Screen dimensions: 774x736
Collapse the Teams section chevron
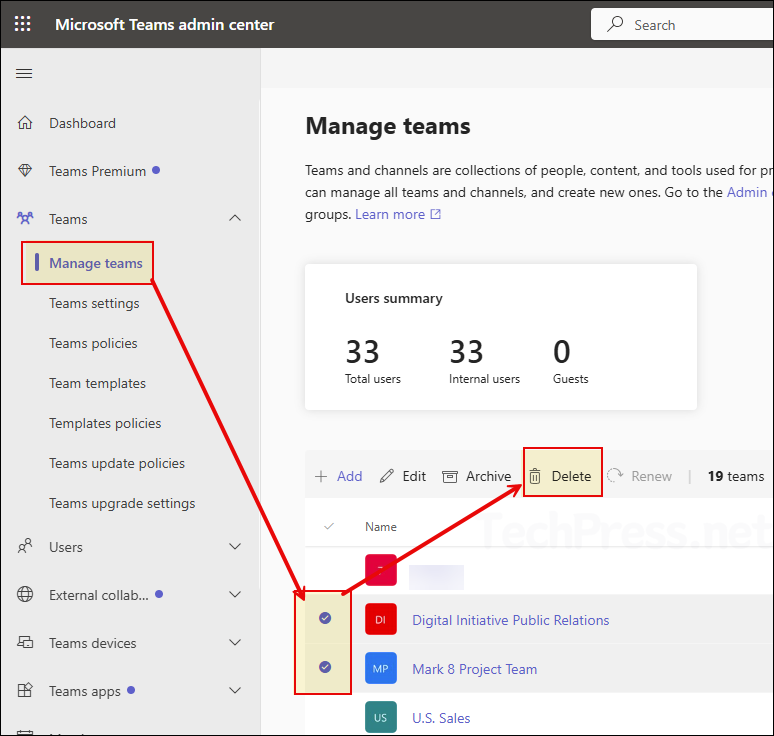(x=235, y=218)
